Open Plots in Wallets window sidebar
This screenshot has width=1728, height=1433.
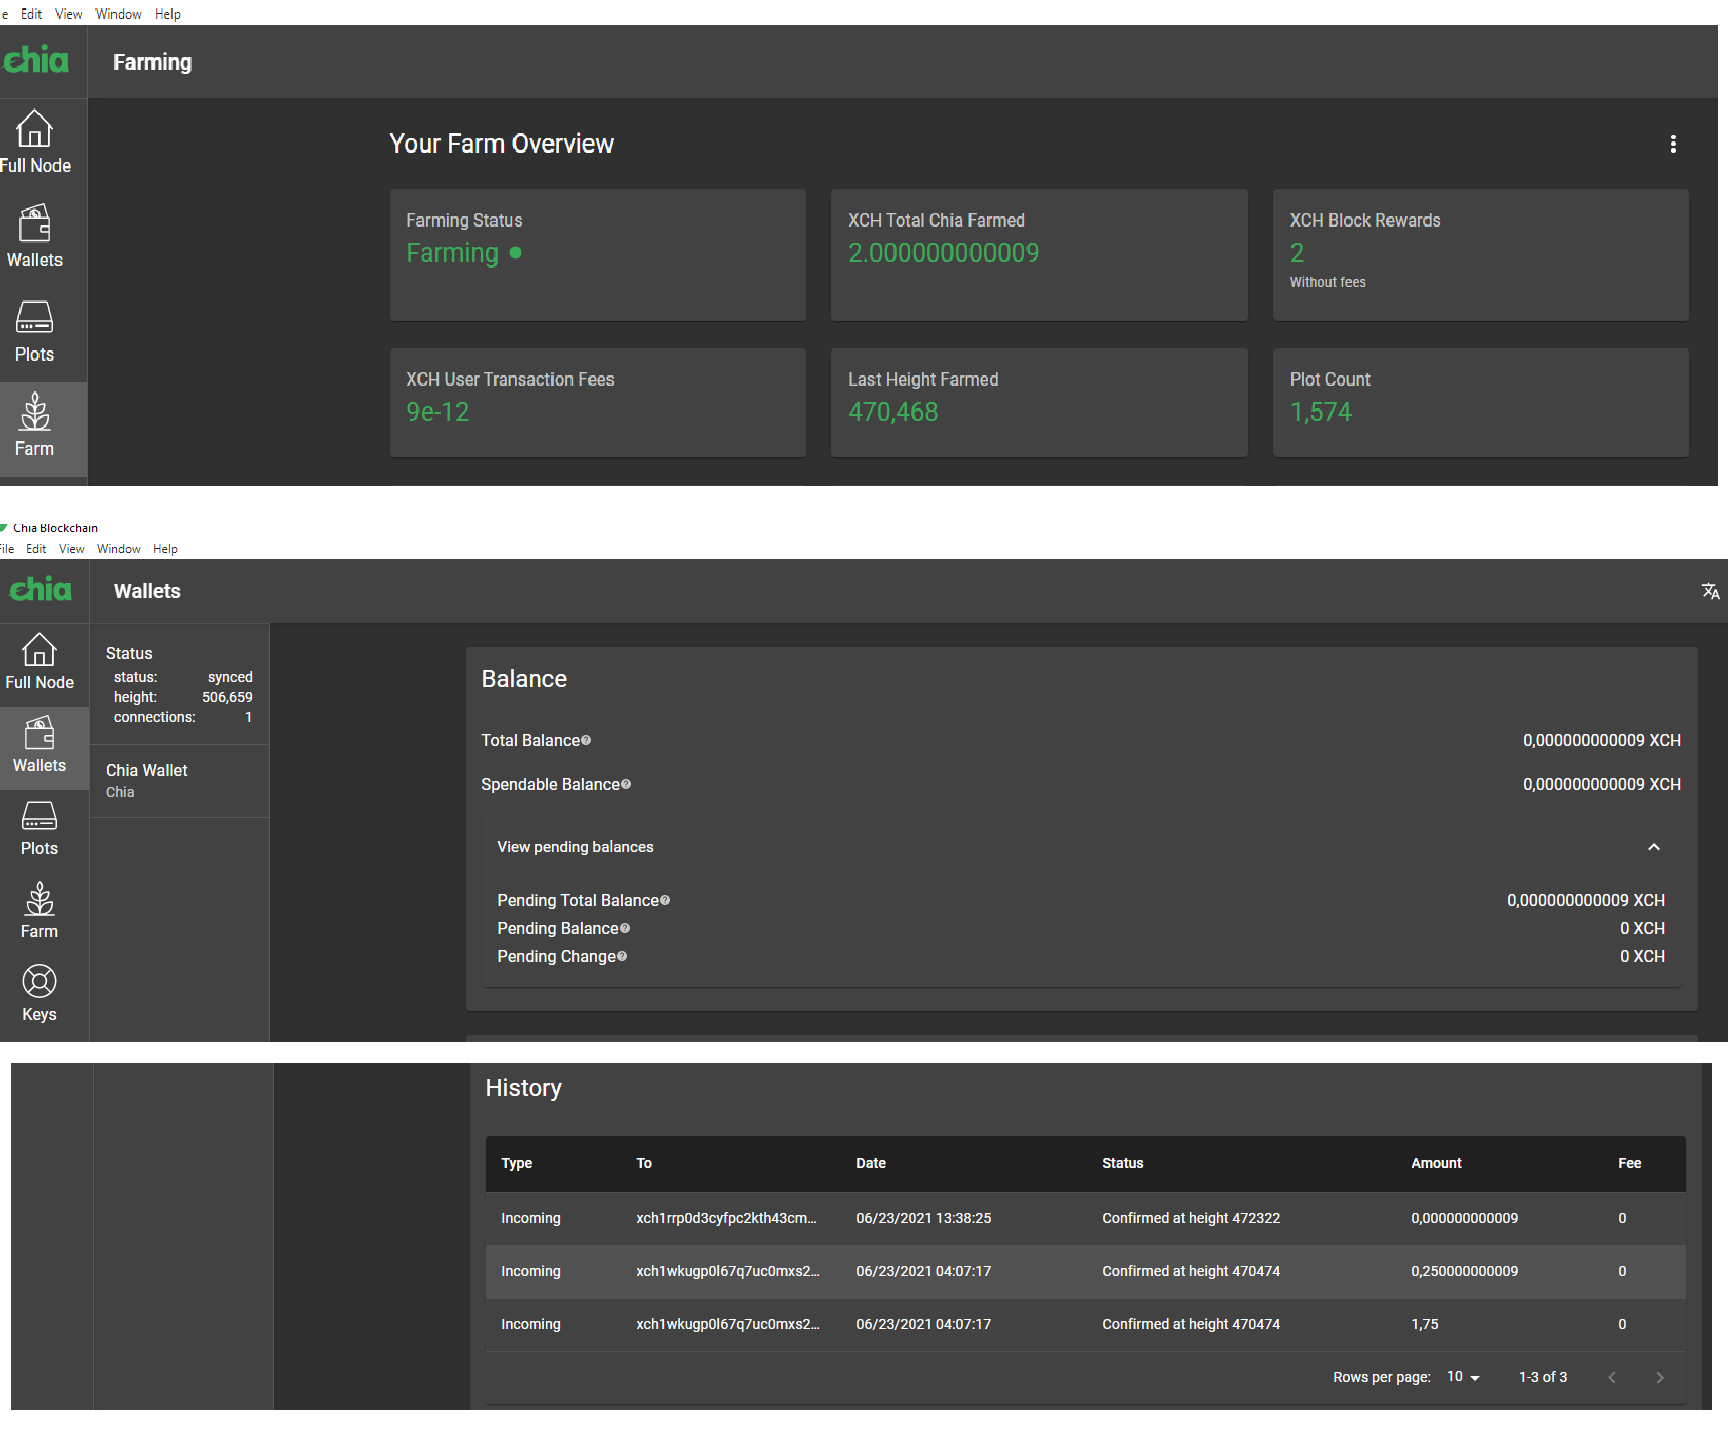click(x=40, y=829)
